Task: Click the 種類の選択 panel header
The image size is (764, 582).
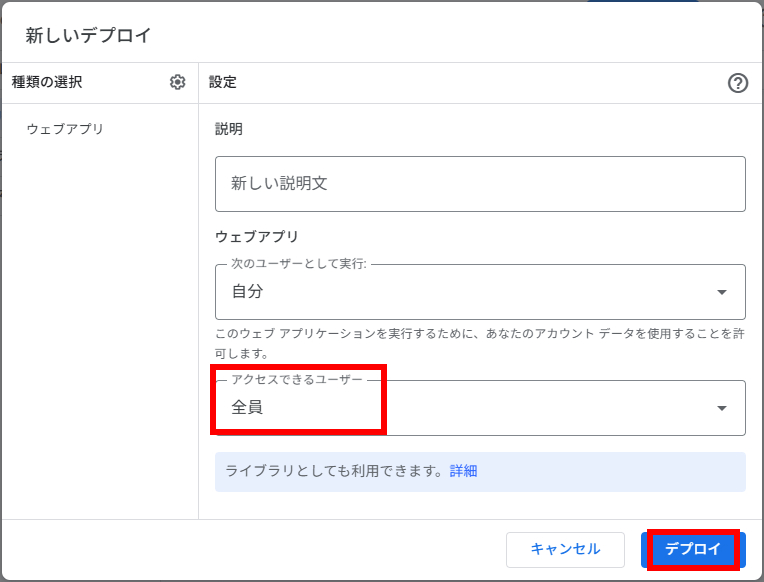Action: click(x=47, y=82)
